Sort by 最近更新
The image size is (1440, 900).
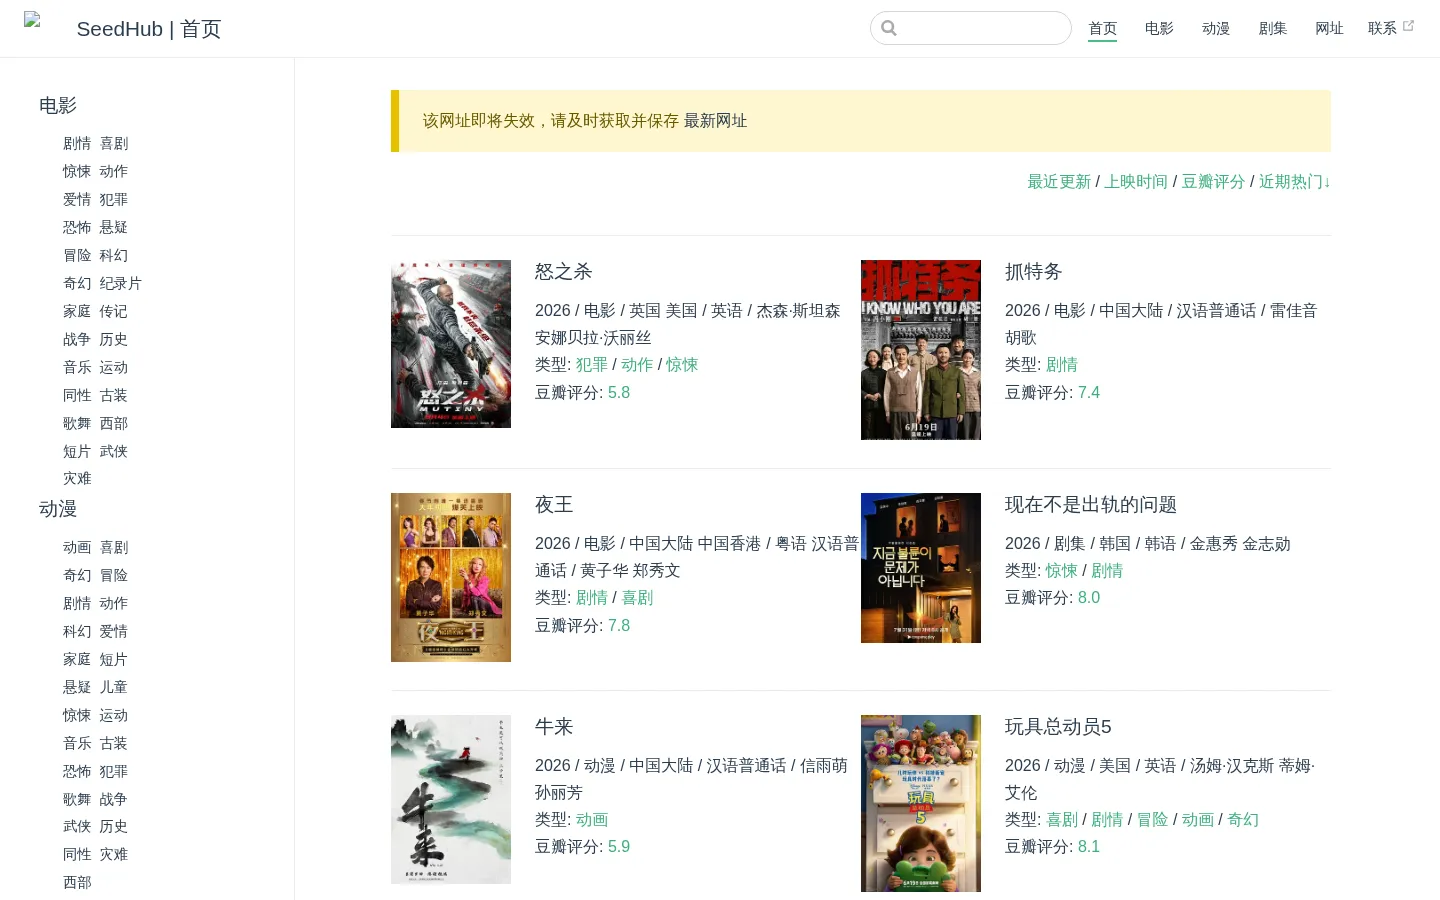(x=1059, y=182)
